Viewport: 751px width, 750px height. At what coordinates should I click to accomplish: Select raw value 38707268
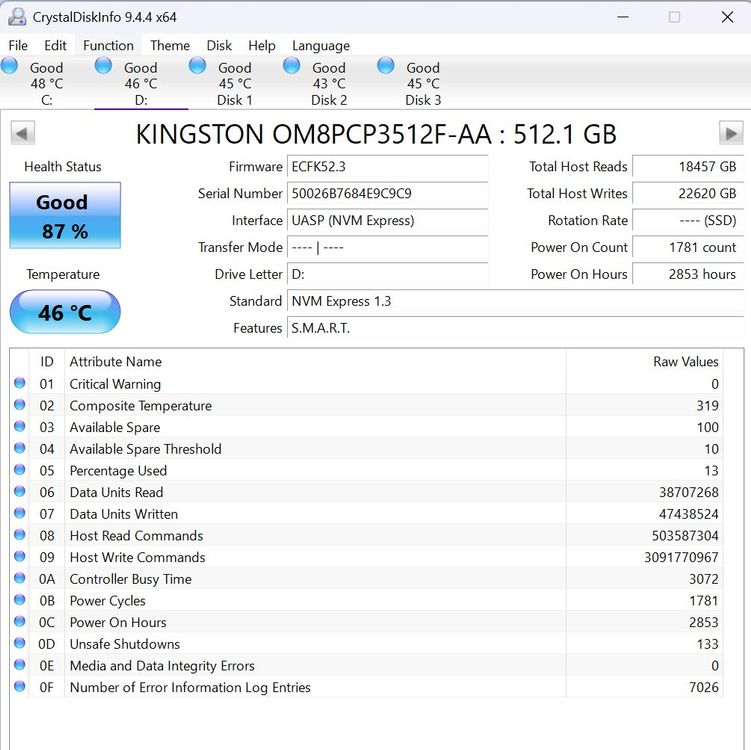click(689, 492)
